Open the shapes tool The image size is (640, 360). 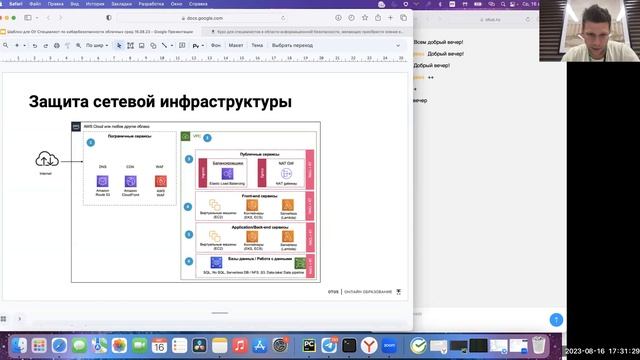153,46
